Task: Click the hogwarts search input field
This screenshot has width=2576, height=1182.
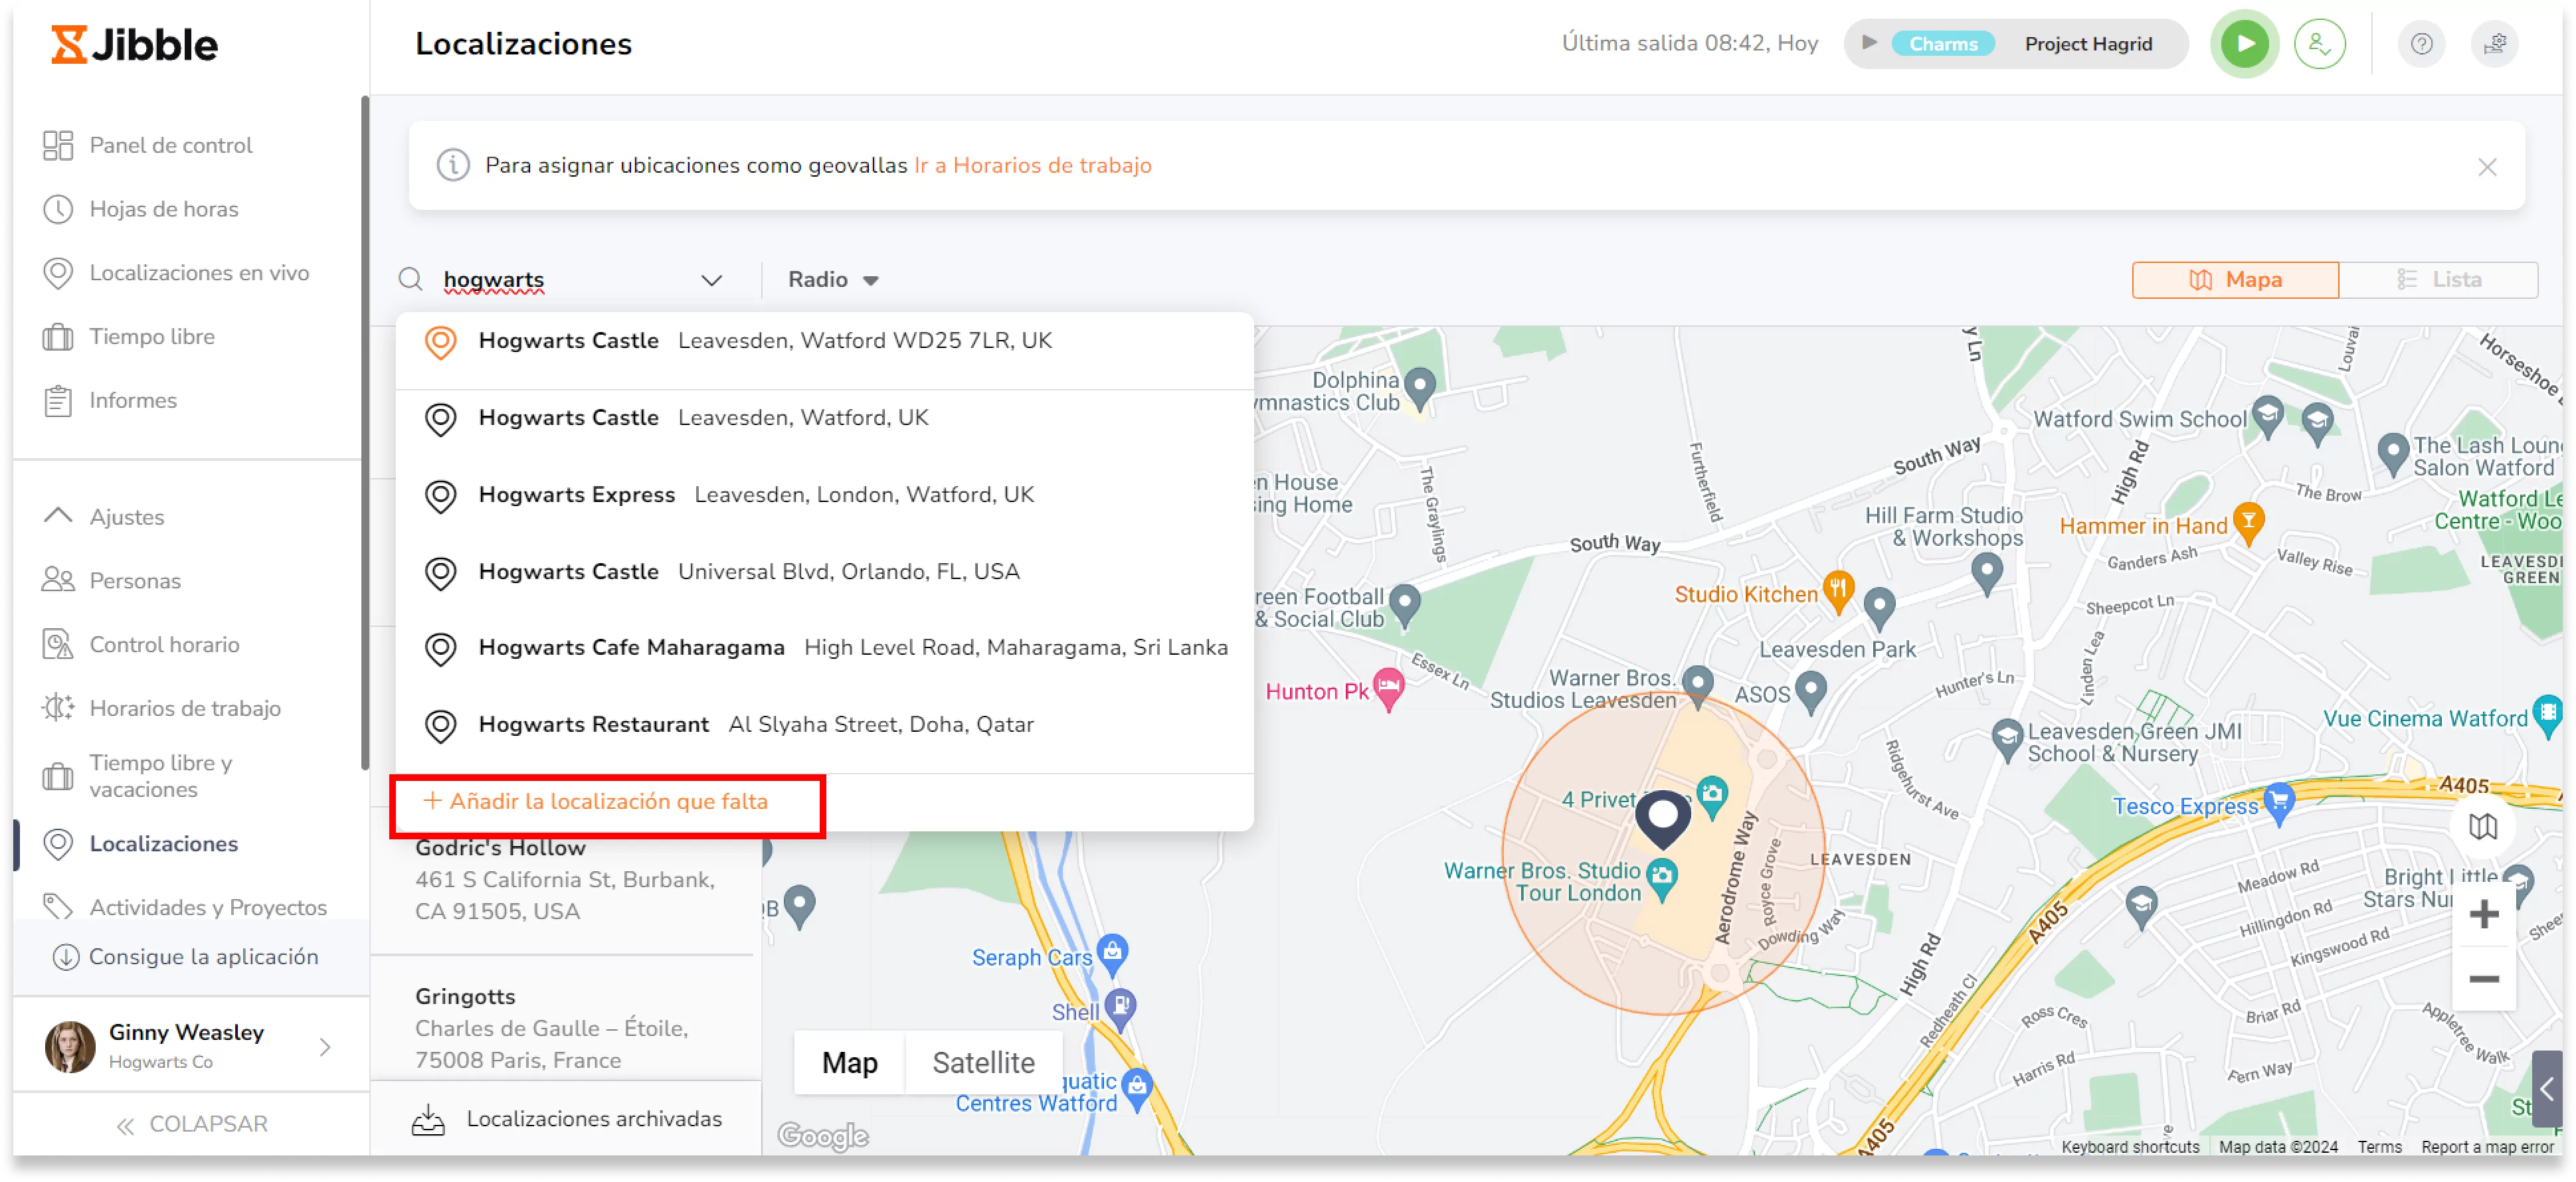Action: click(x=560, y=280)
